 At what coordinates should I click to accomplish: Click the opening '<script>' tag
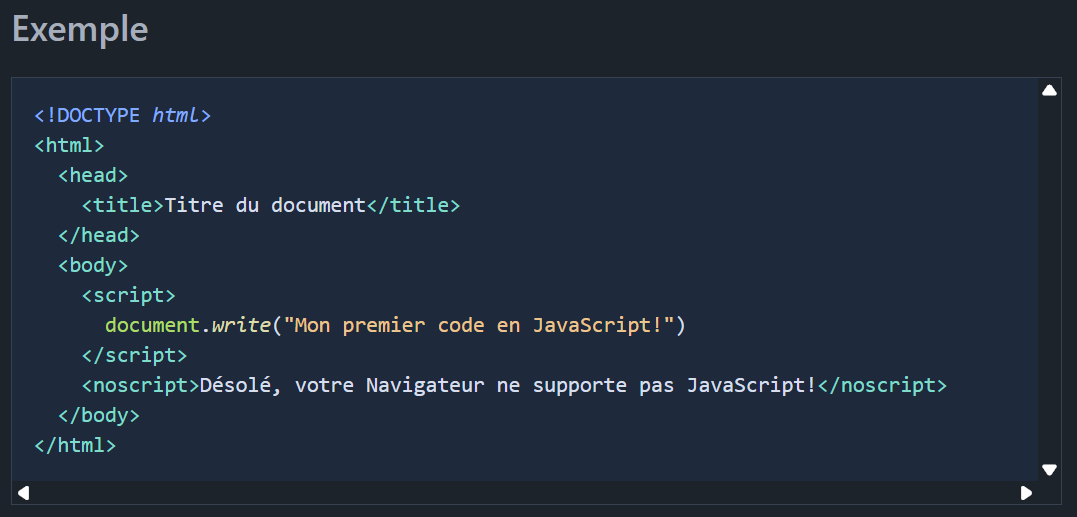coord(129,296)
